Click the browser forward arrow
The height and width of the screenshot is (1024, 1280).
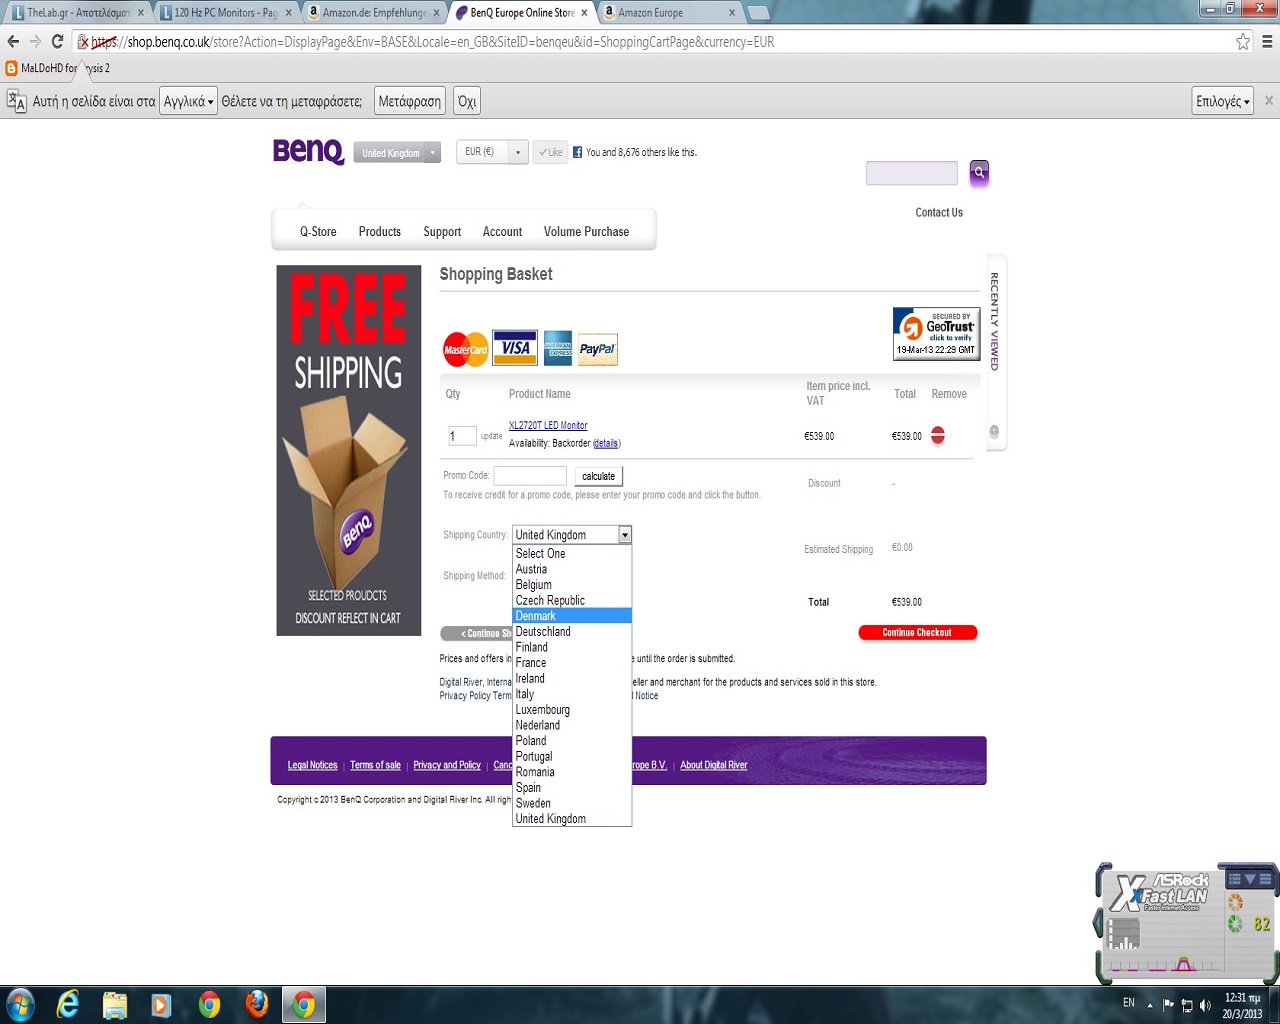35,42
